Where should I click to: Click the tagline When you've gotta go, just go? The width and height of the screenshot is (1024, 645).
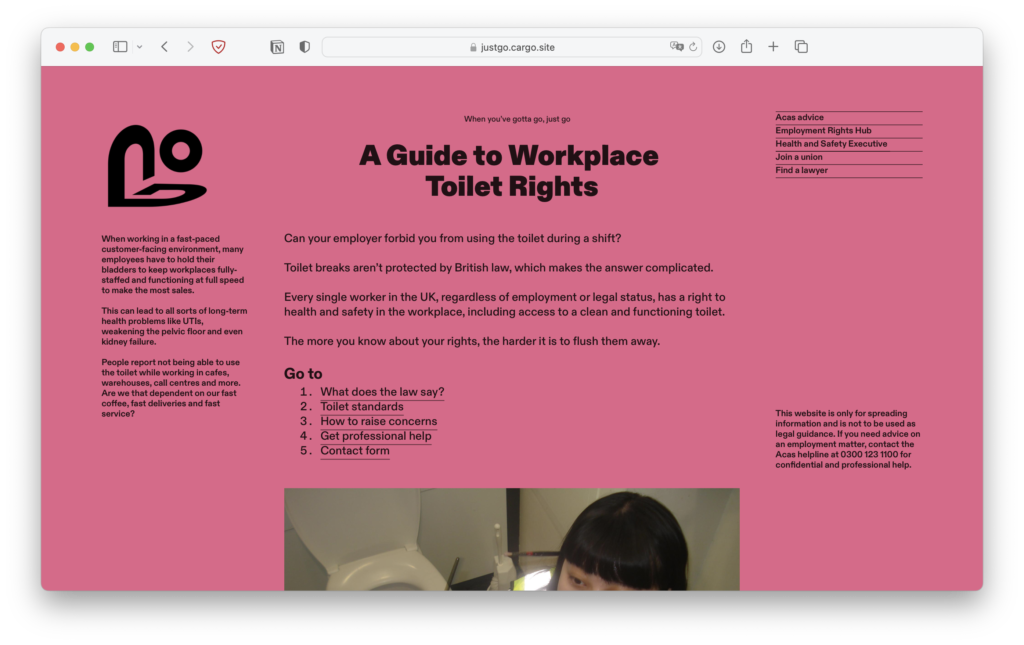coord(517,119)
